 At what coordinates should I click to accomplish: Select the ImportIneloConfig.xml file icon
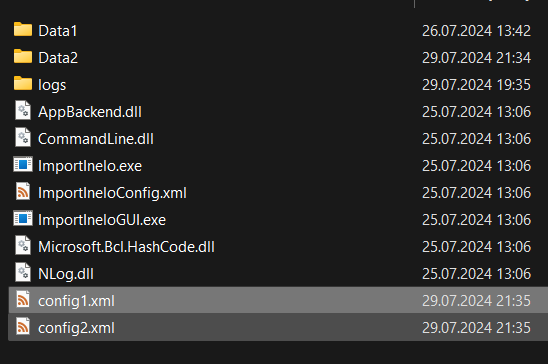click(x=23, y=191)
